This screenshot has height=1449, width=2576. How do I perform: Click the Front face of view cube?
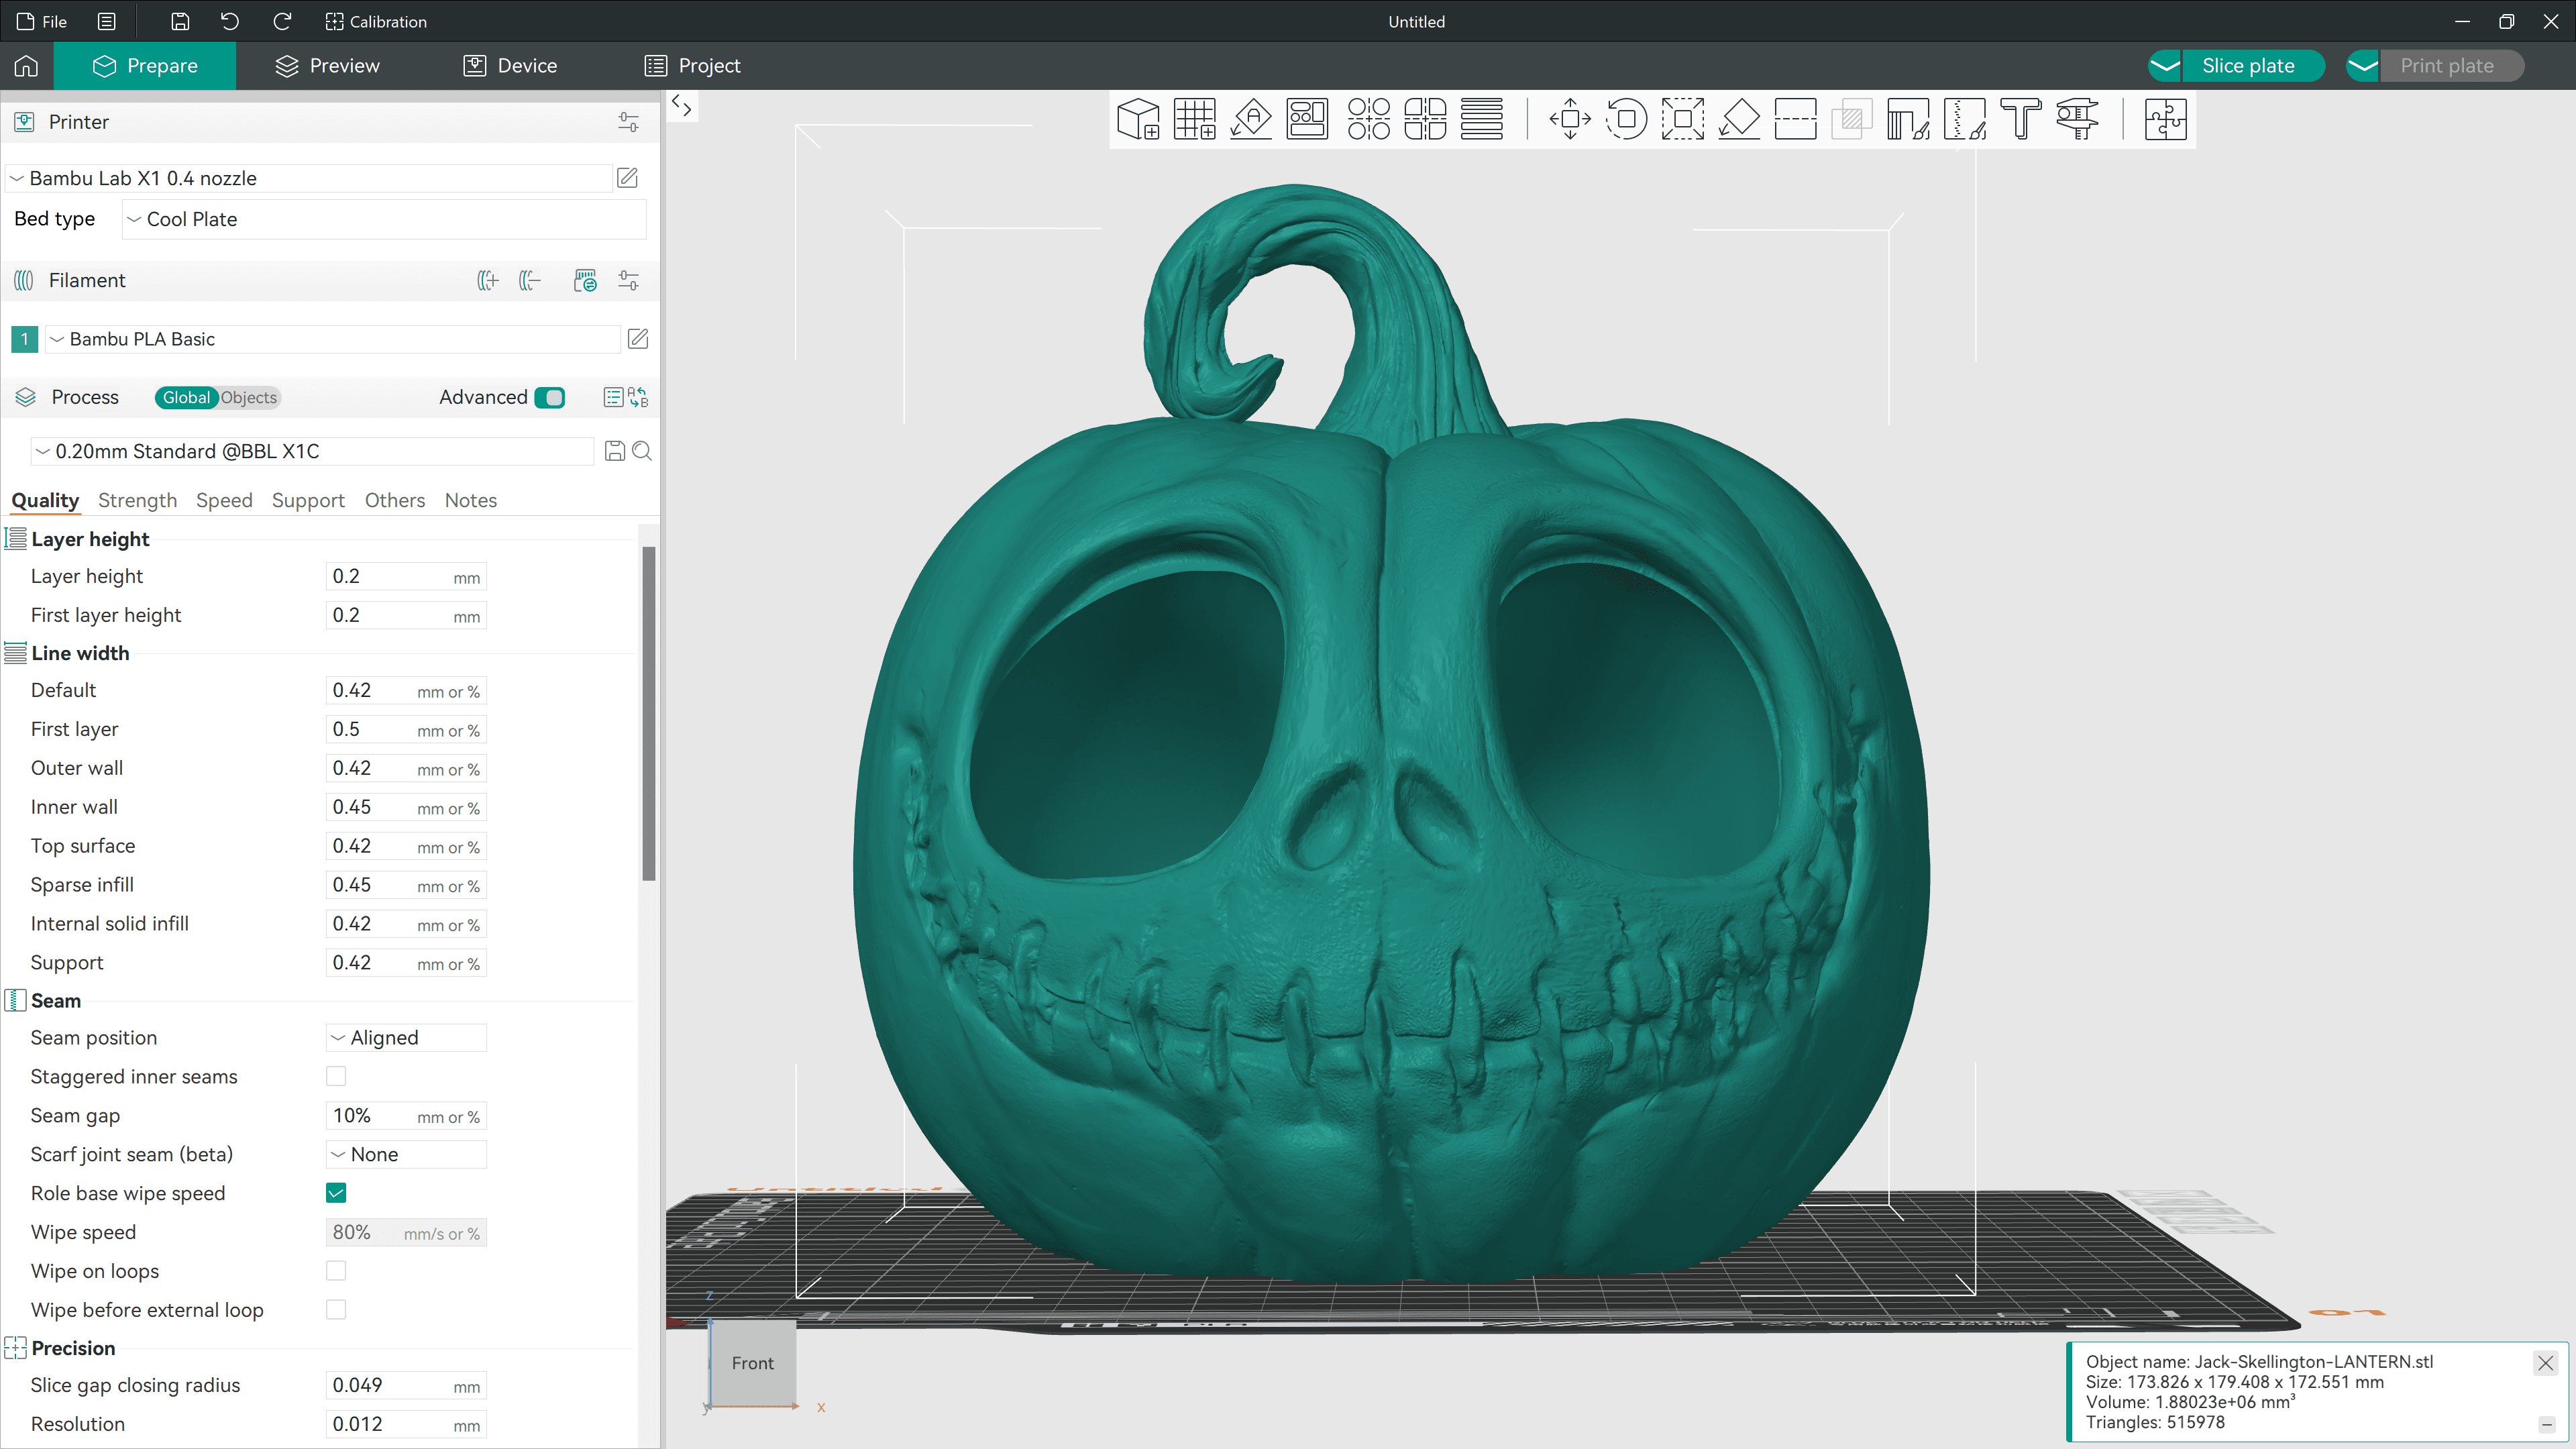[x=752, y=1363]
